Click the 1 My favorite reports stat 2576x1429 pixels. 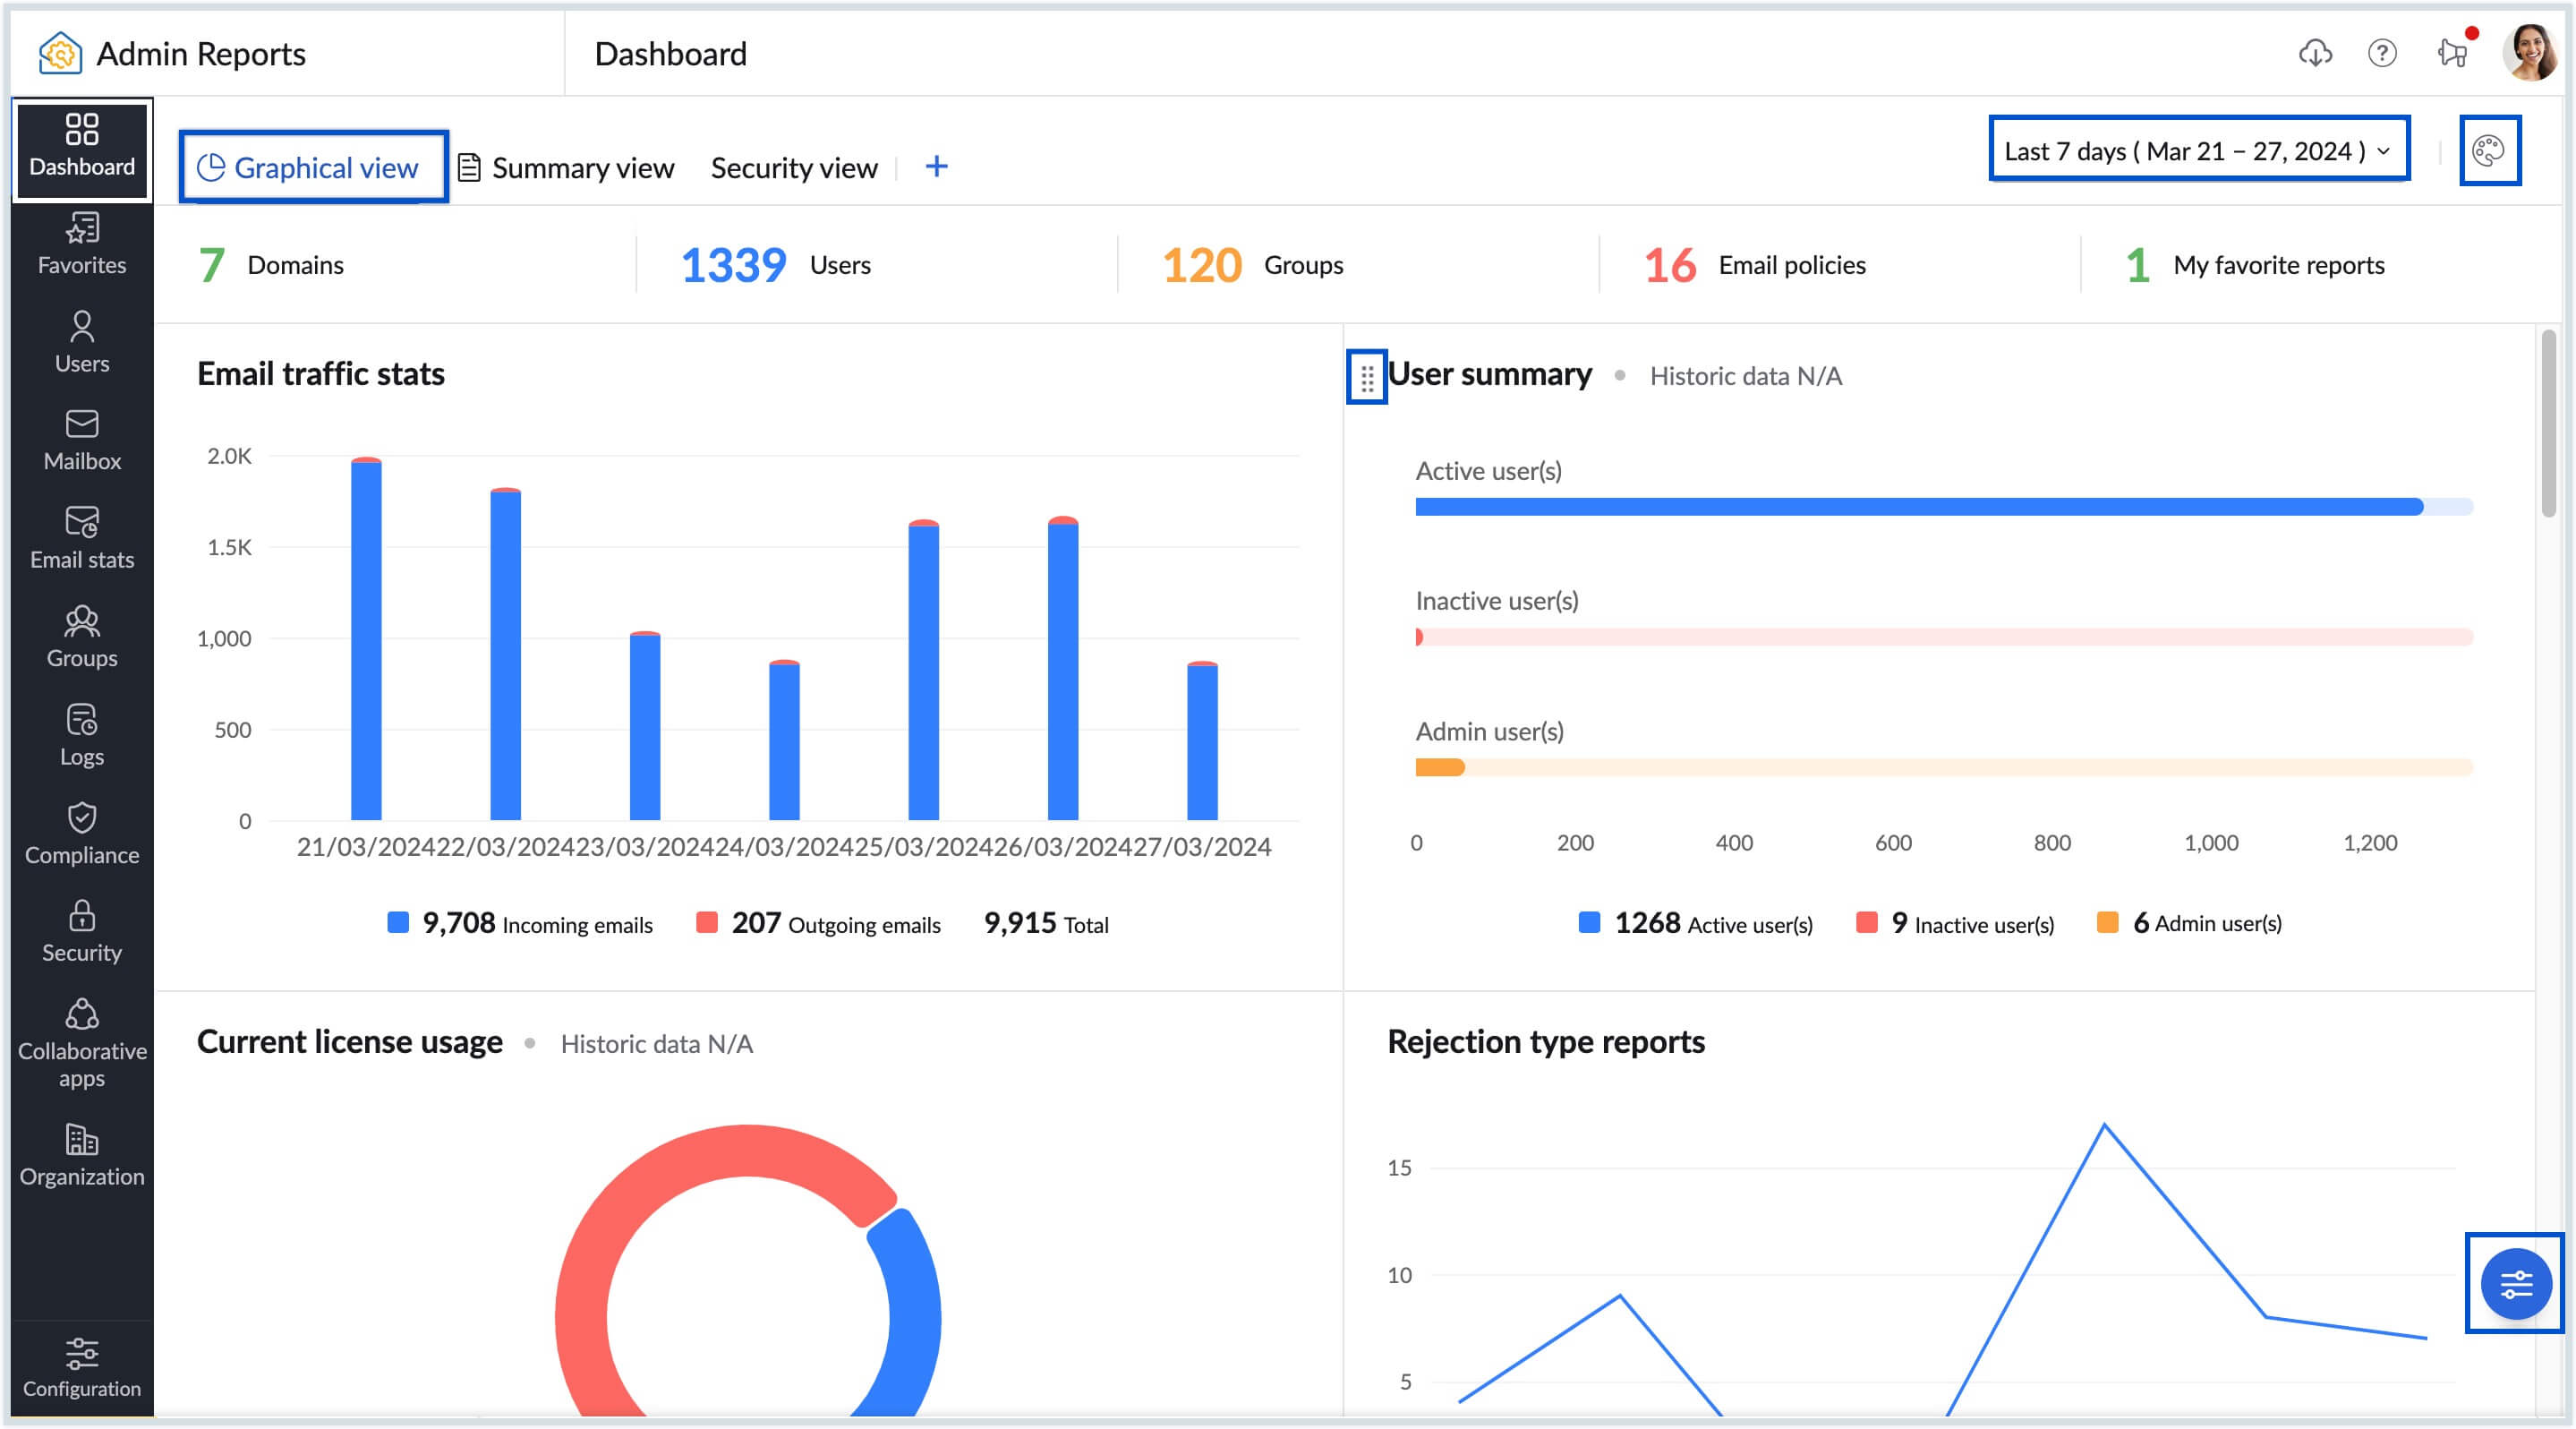click(2255, 265)
